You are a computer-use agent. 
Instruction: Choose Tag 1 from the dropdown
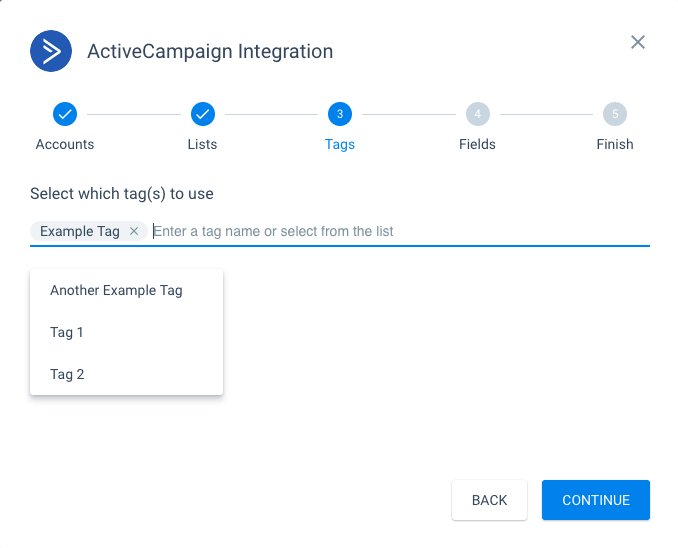coord(126,332)
